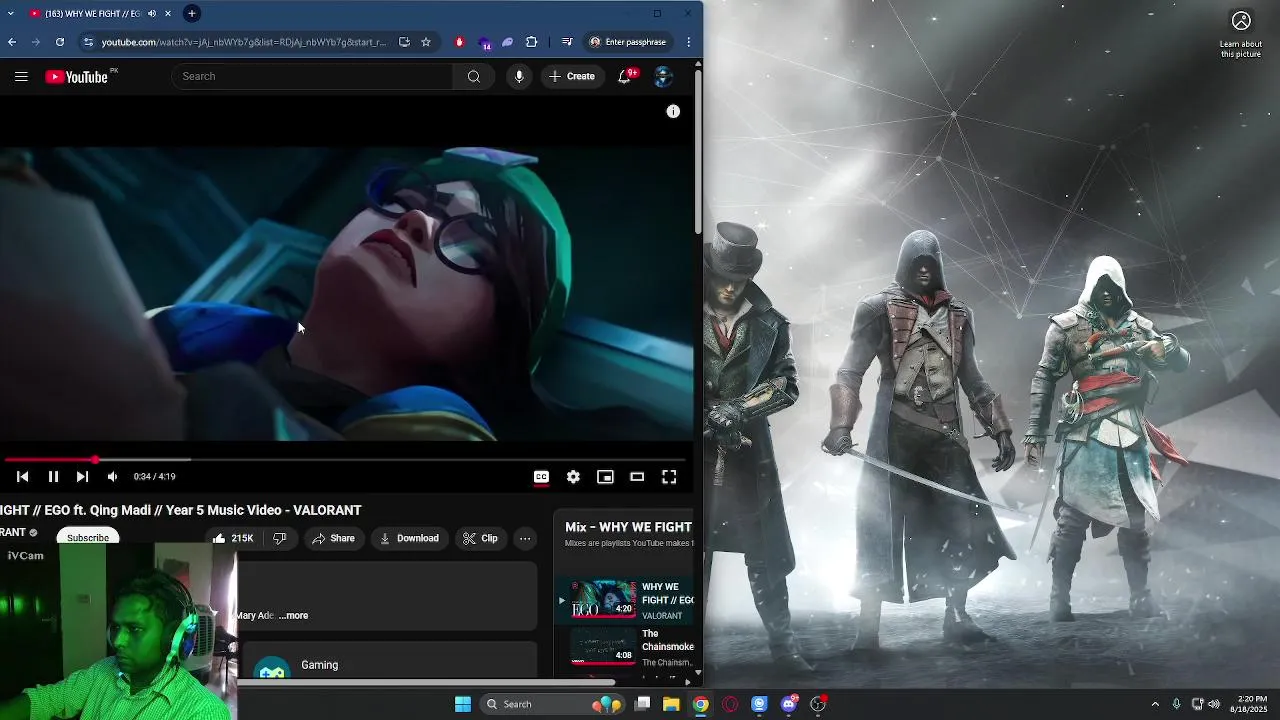Click the youtube.com address bar URL
This screenshot has height=720, width=1280.
click(x=243, y=42)
